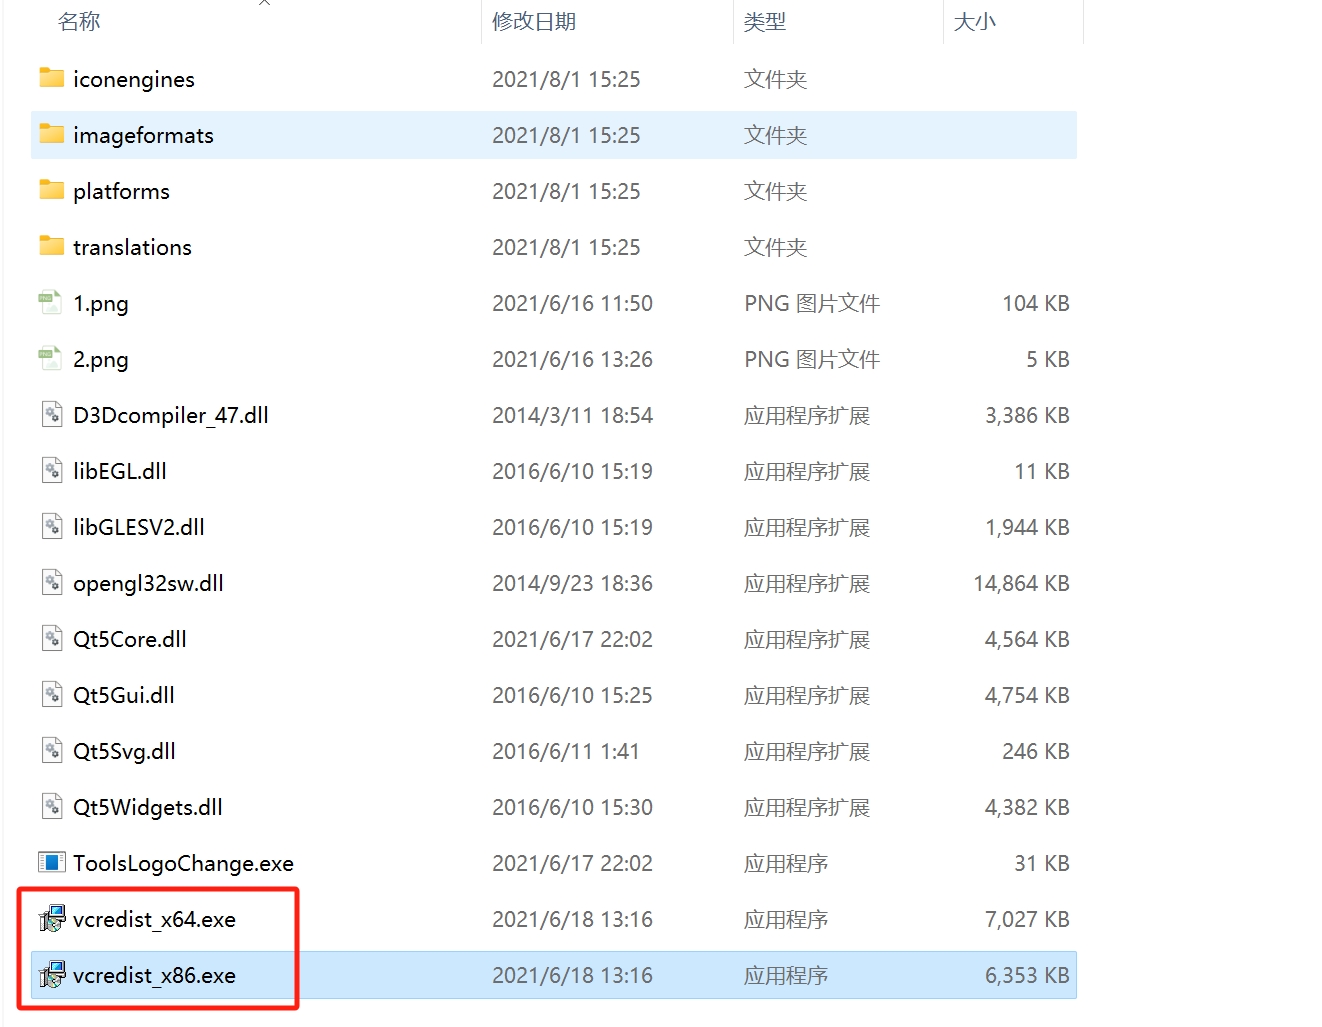Click the platforms folder icon

pos(52,190)
